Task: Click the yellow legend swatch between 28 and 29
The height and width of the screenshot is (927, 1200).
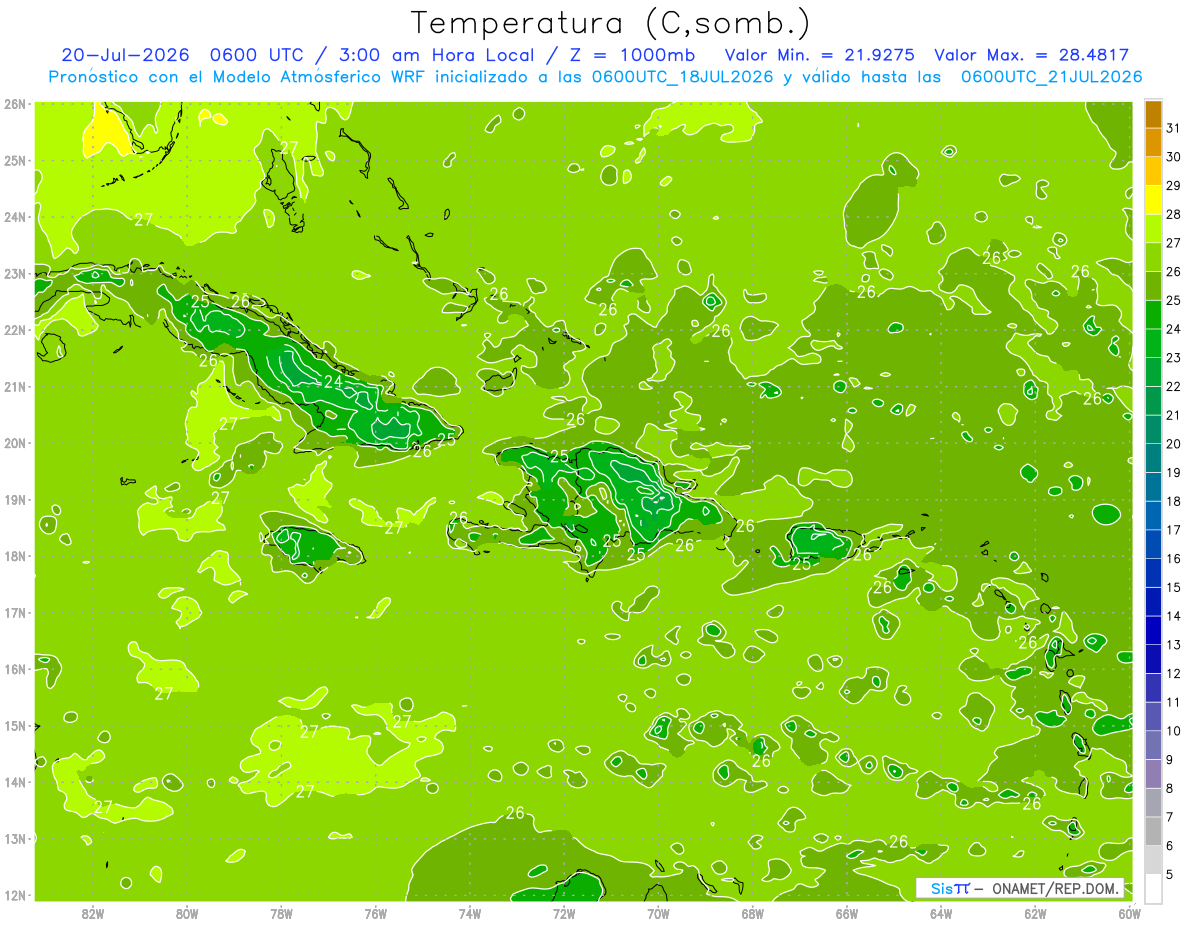Action: (x=1153, y=200)
